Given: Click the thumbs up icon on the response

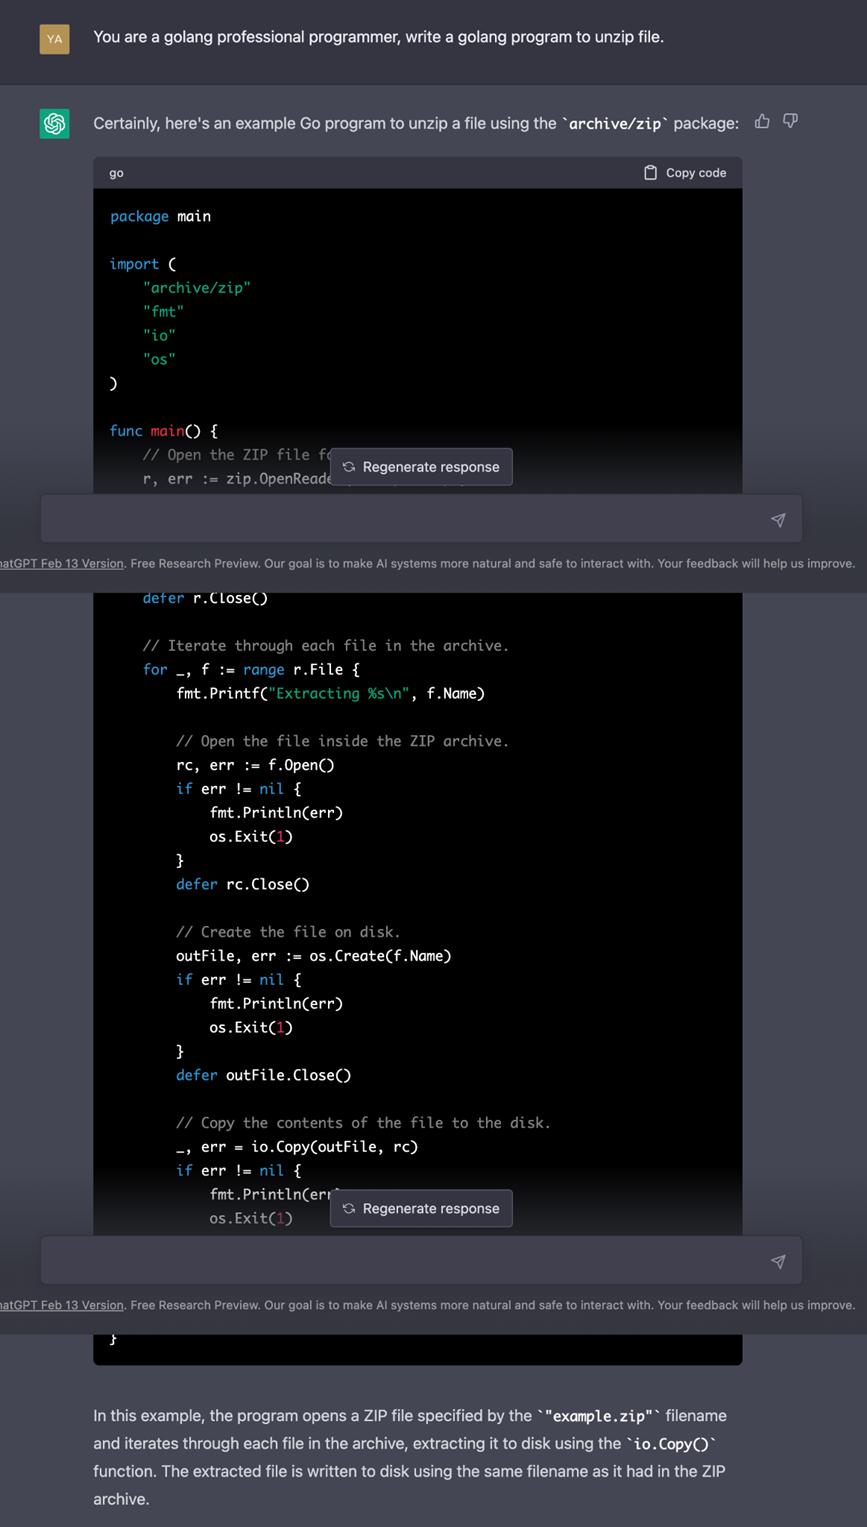Looking at the screenshot, I should [762, 121].
